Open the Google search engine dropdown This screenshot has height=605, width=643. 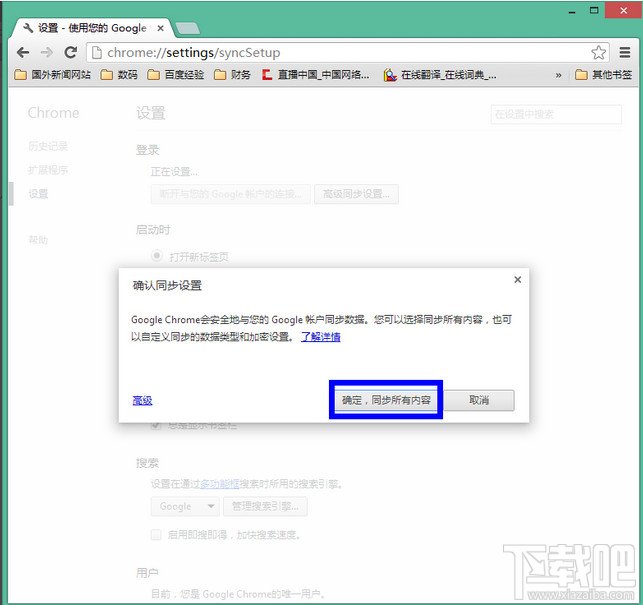(x=185, y=507)
